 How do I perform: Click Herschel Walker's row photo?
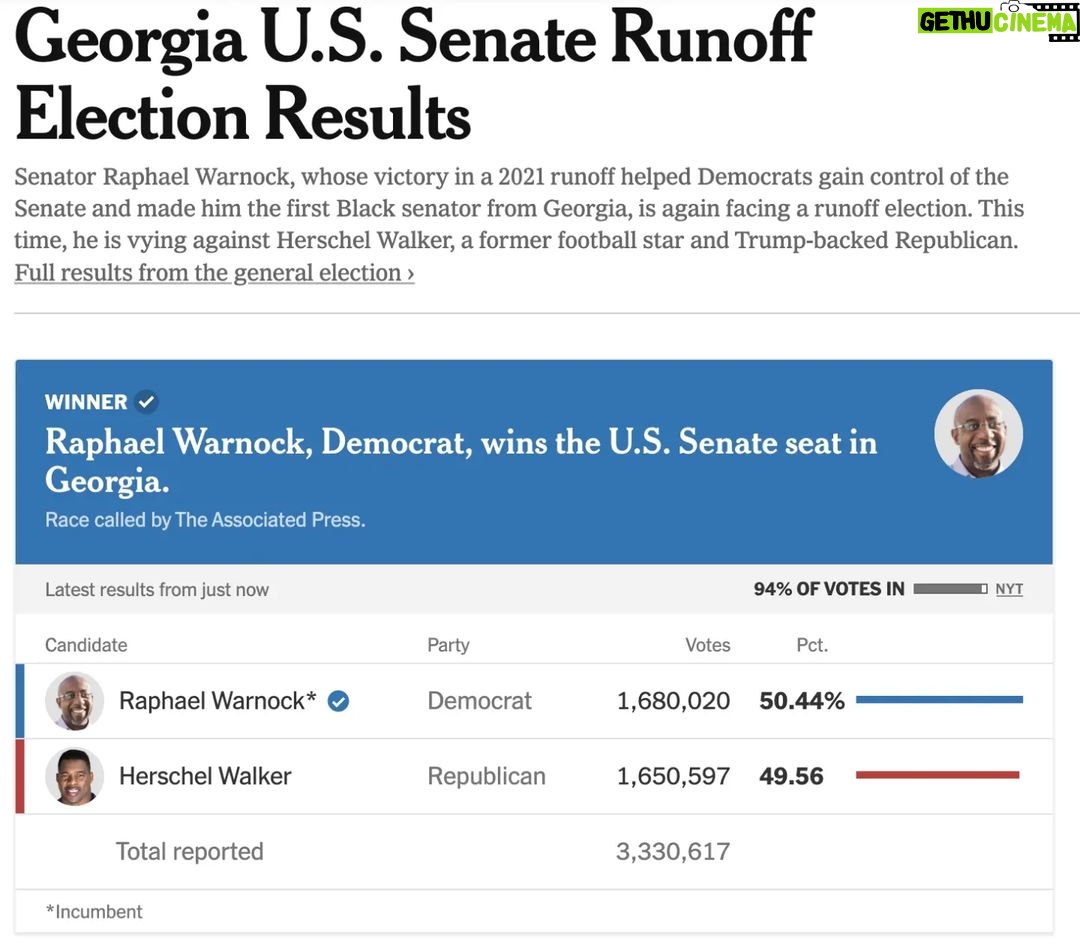tap(74, 776)
